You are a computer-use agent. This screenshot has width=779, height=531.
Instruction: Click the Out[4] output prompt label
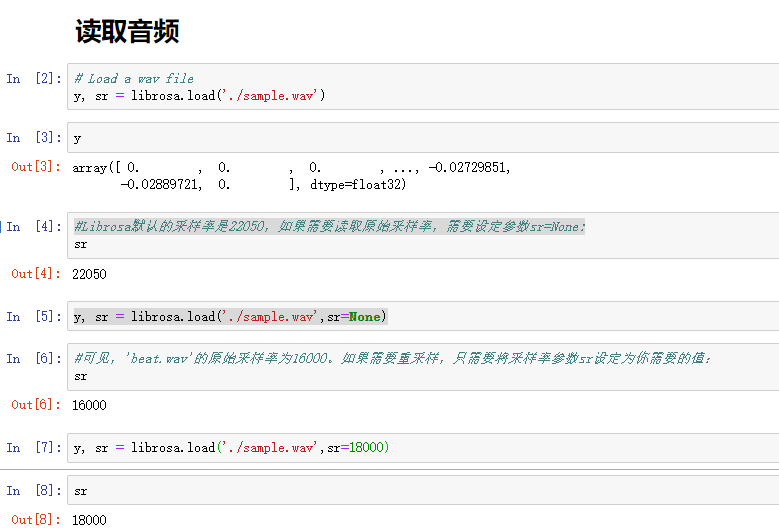click(36, 274)
